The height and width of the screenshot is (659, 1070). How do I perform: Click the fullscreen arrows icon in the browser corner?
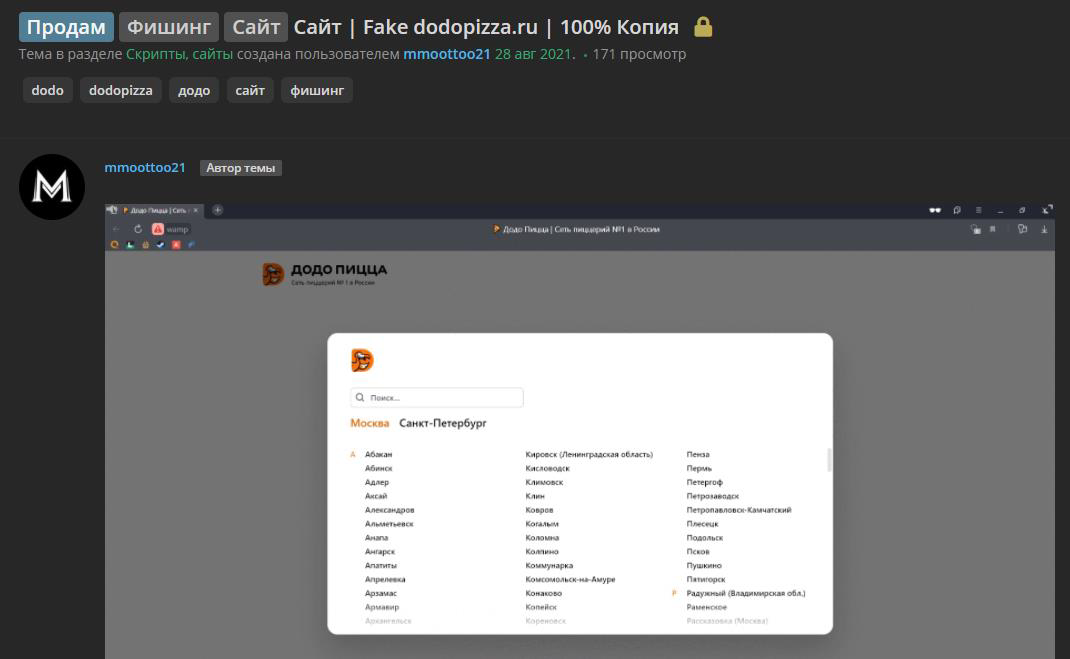click(1047, 210)
